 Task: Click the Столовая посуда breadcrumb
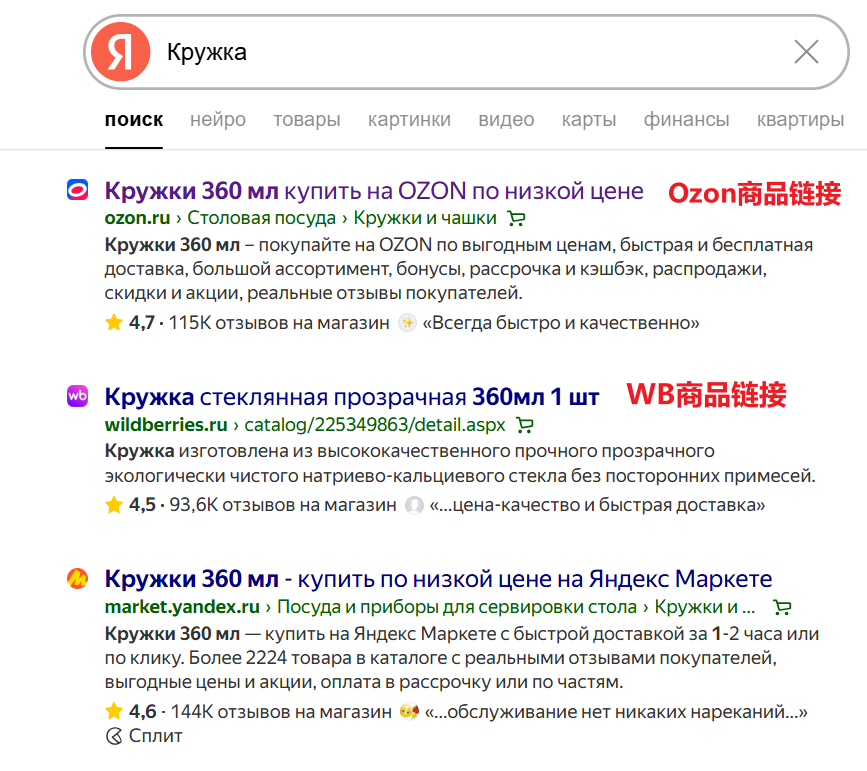pyautogui.click(x=262, y=218)
